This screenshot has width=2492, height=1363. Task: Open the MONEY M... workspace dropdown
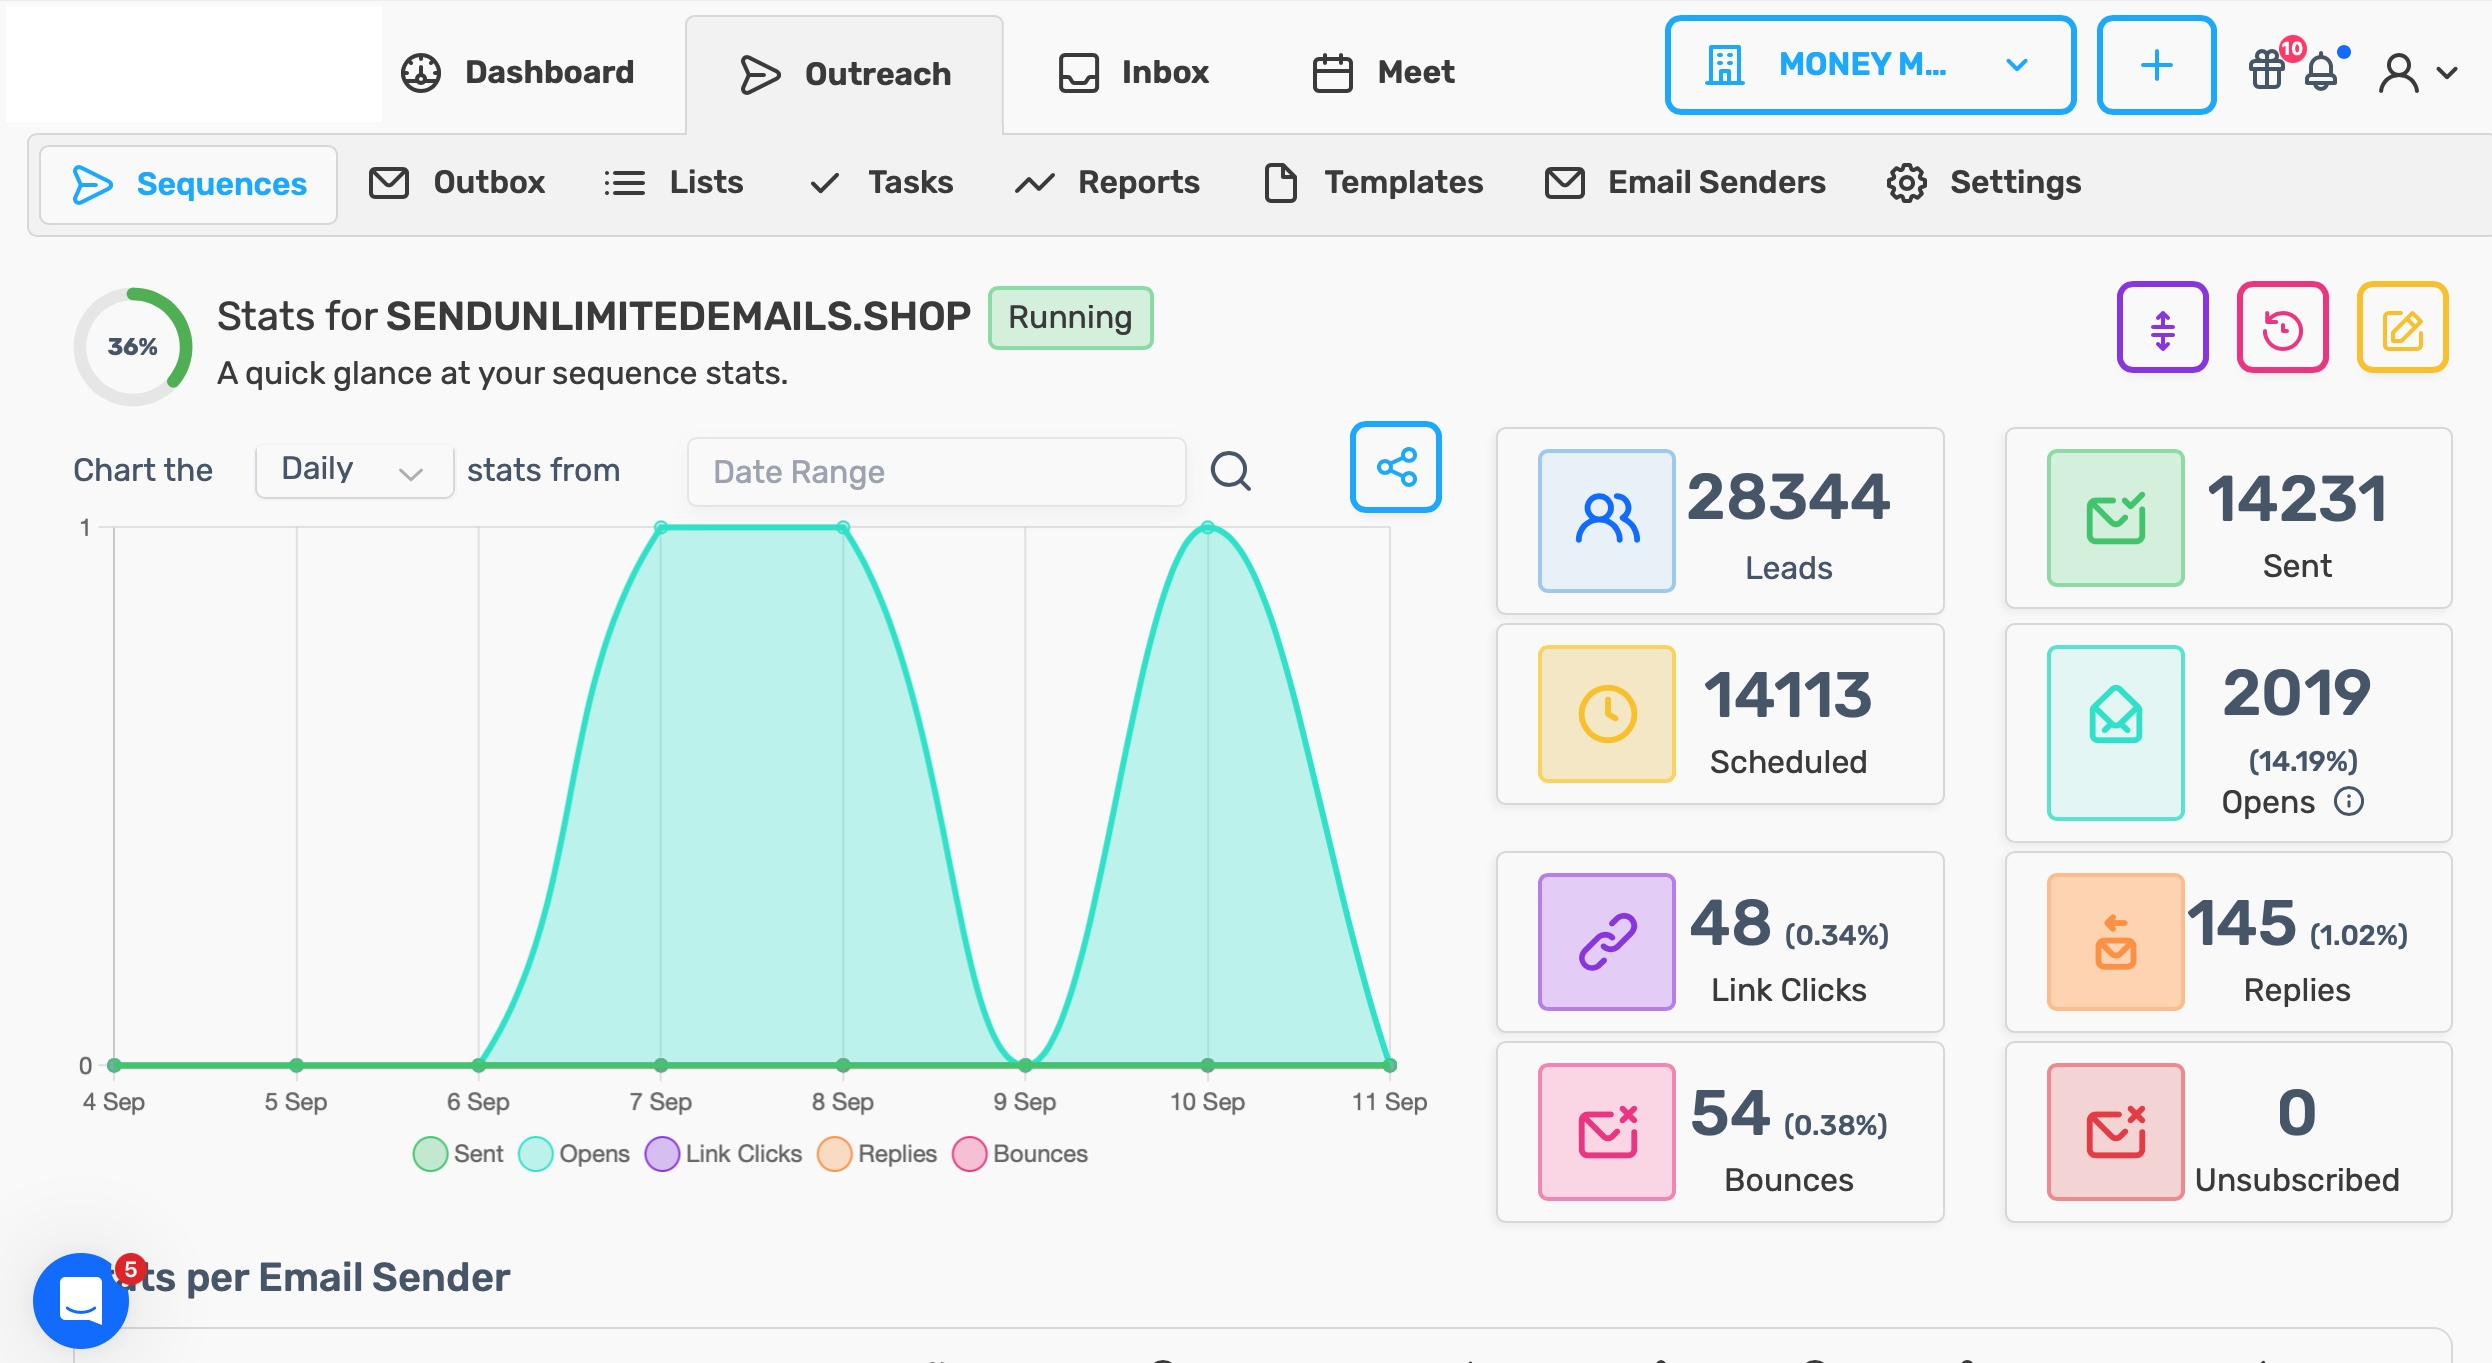tap(1869, 65)
